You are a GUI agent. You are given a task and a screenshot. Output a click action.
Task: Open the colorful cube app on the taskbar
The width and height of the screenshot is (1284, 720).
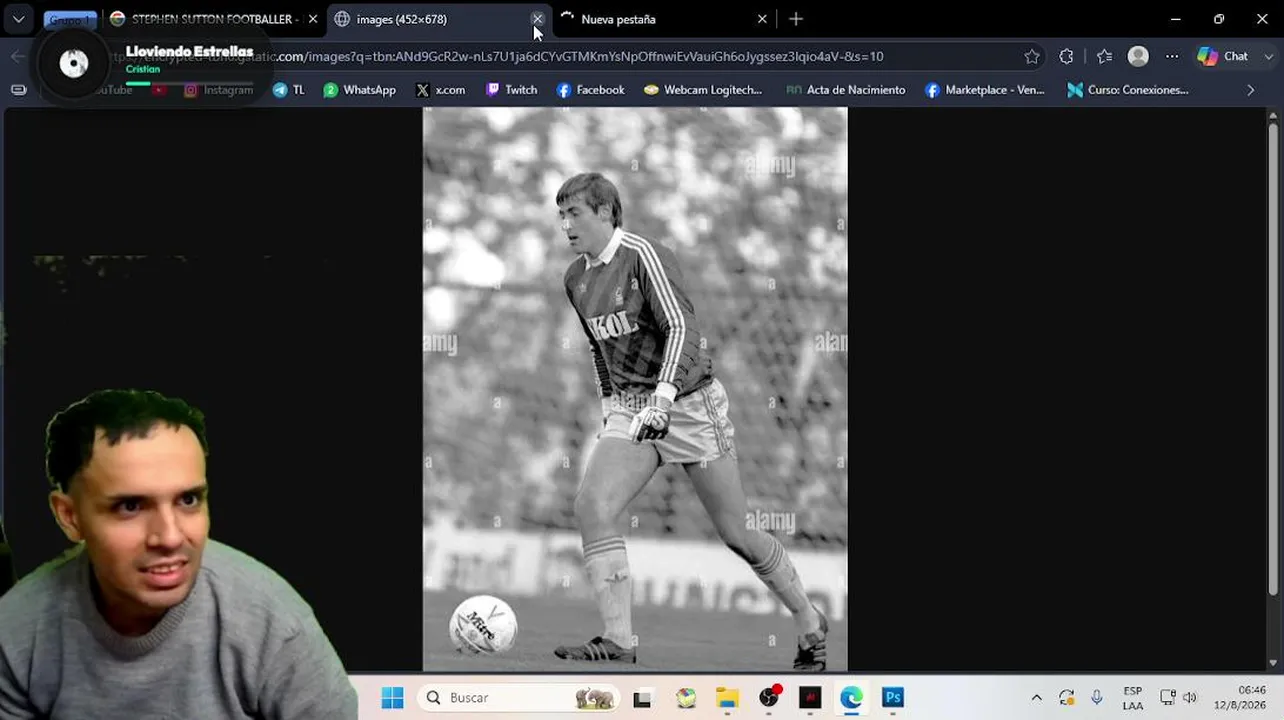tap(685, 698)
